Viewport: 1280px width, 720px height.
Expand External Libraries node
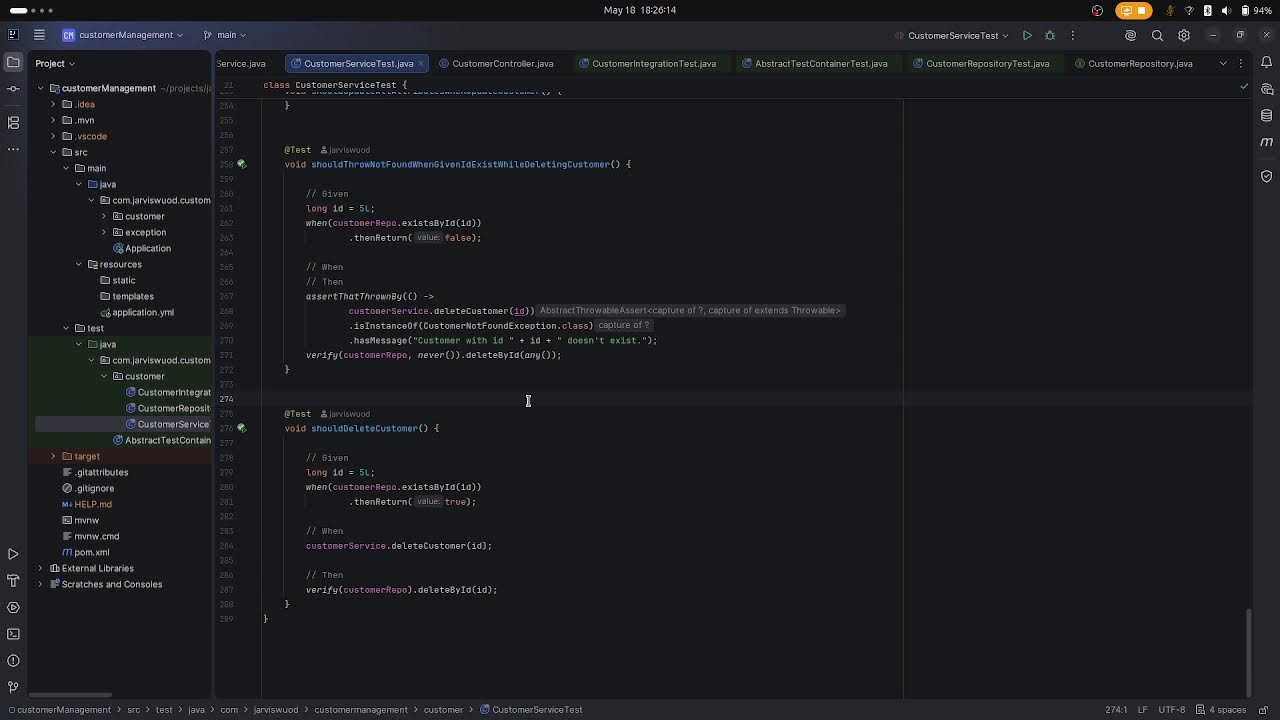pyautogui.click(x=41, y=568)
